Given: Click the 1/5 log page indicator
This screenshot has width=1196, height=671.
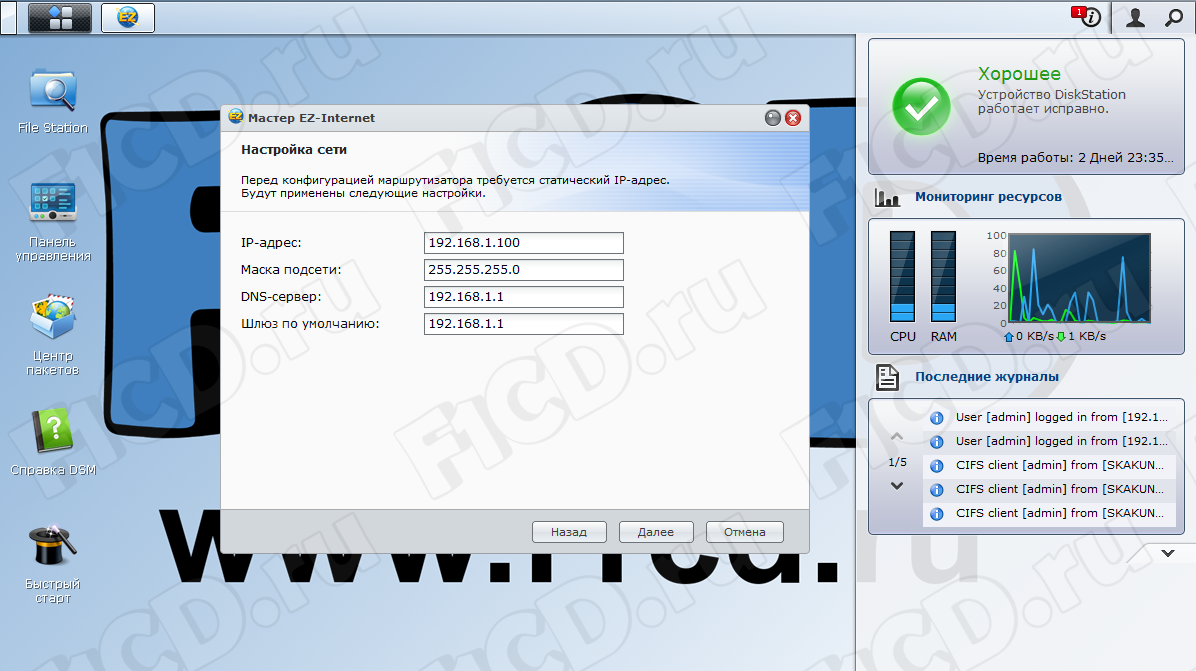Looking at the screenshot, I should pos(898,462).
